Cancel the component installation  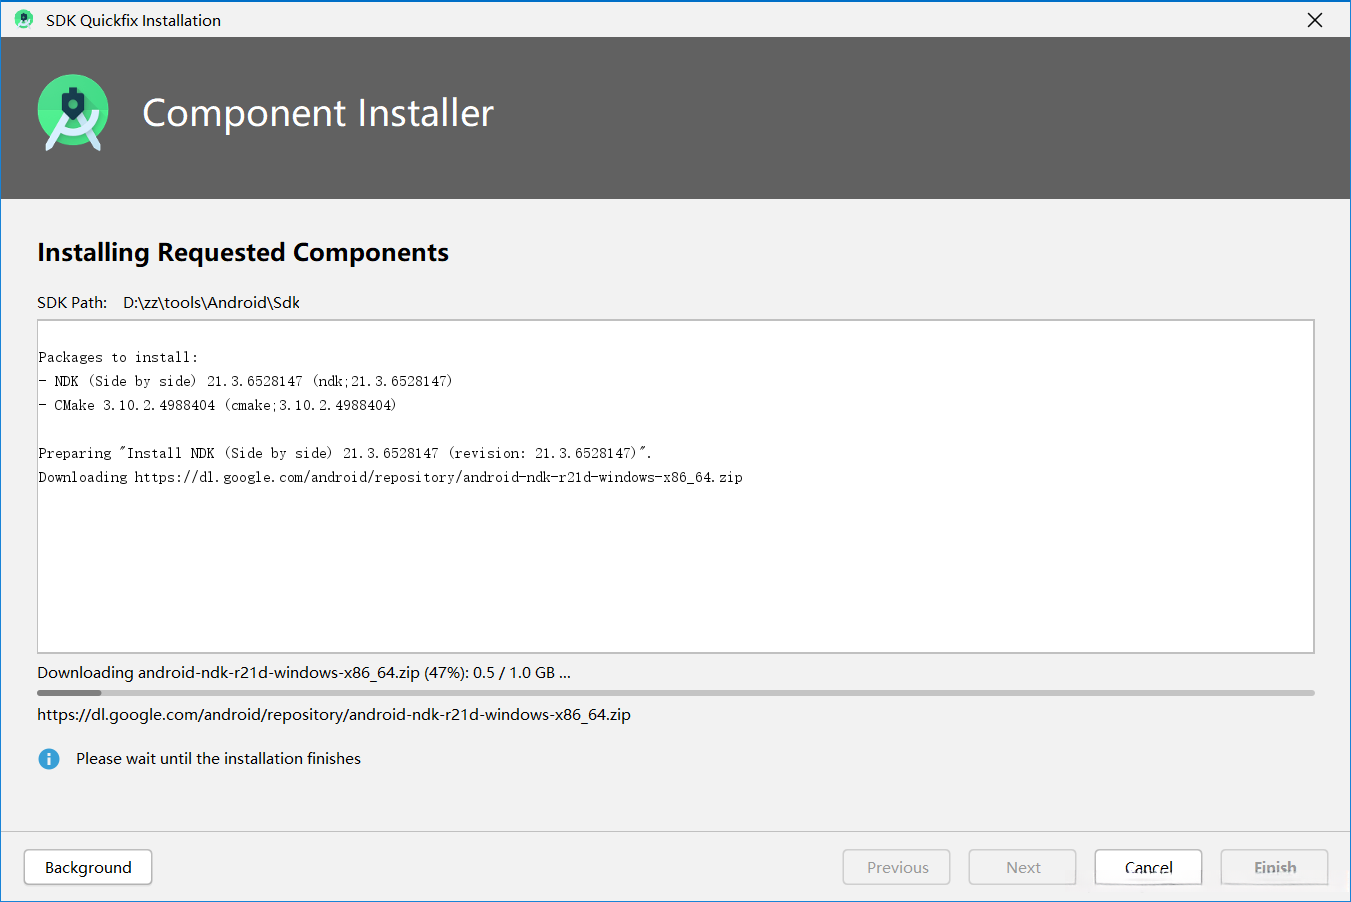(1148, 867)
